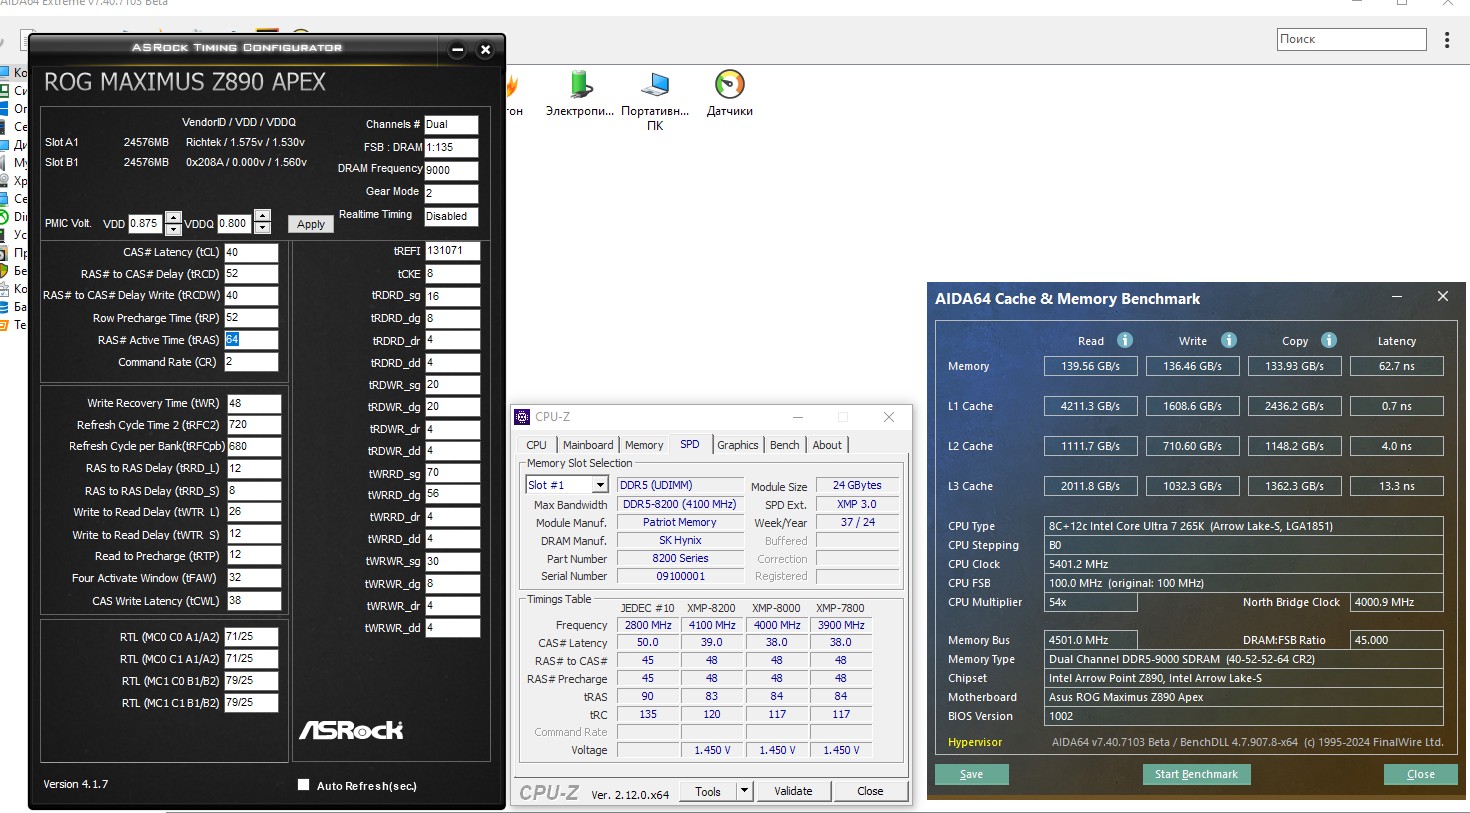Click the RTL (MC0 C0 A1/A2) field
Screen dimensions: 1470x813
coord(251,637)
